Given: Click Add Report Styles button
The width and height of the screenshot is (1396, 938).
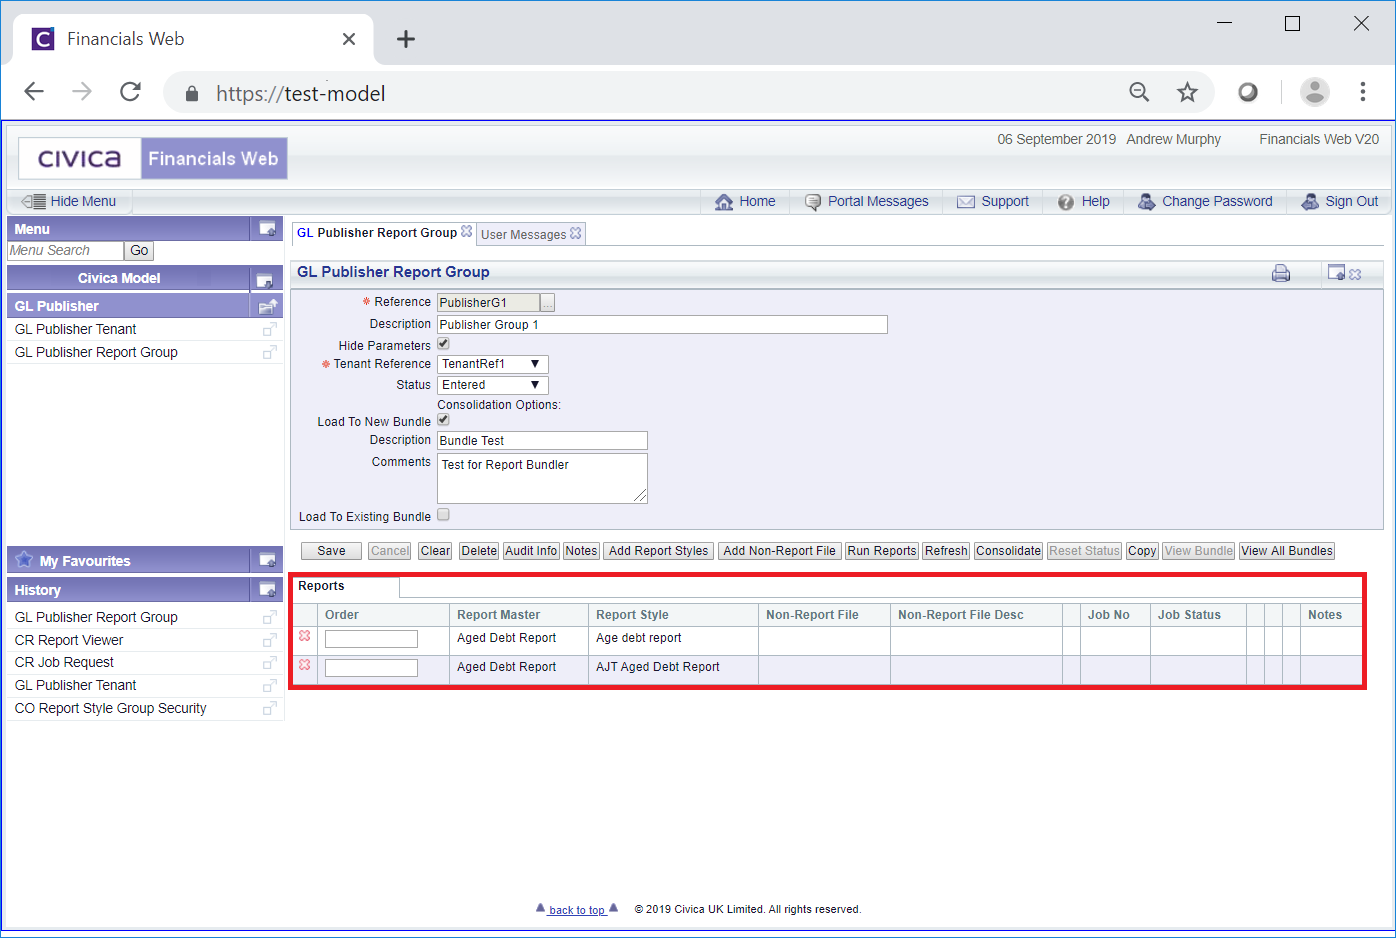Looking at the screenshot, I should (x=658, y=551).
